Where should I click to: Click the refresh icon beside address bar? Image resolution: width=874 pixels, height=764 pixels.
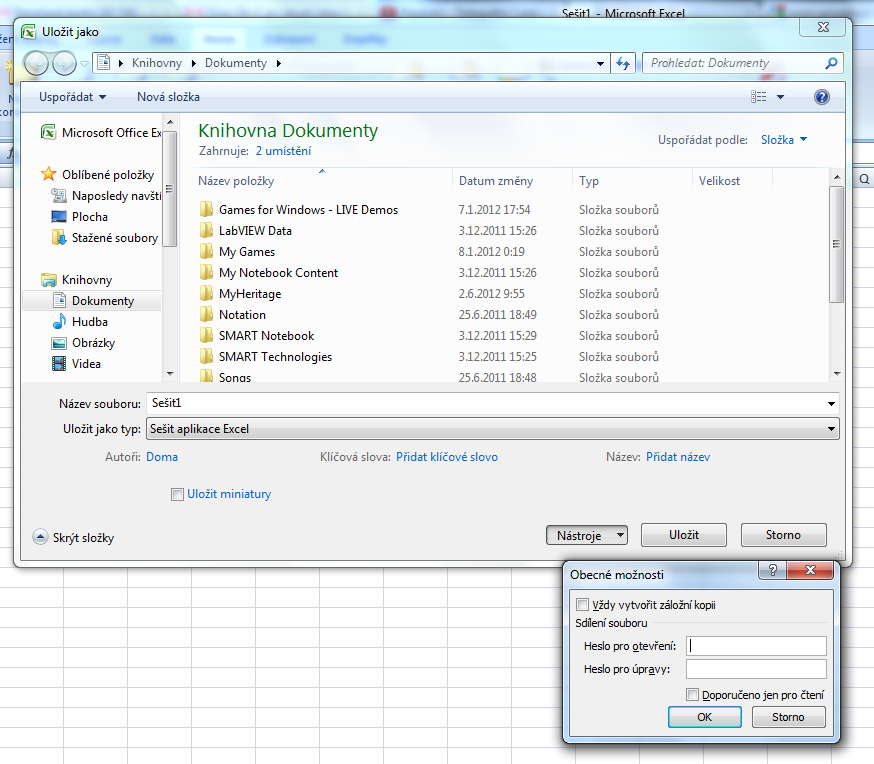click(623, 64)
